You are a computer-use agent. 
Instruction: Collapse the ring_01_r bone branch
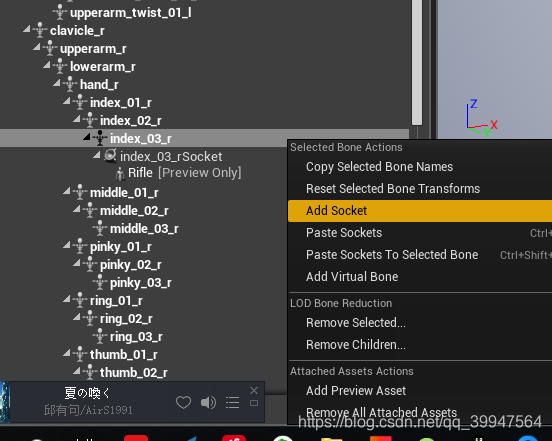pyautogui.click(x=67, y=299)
